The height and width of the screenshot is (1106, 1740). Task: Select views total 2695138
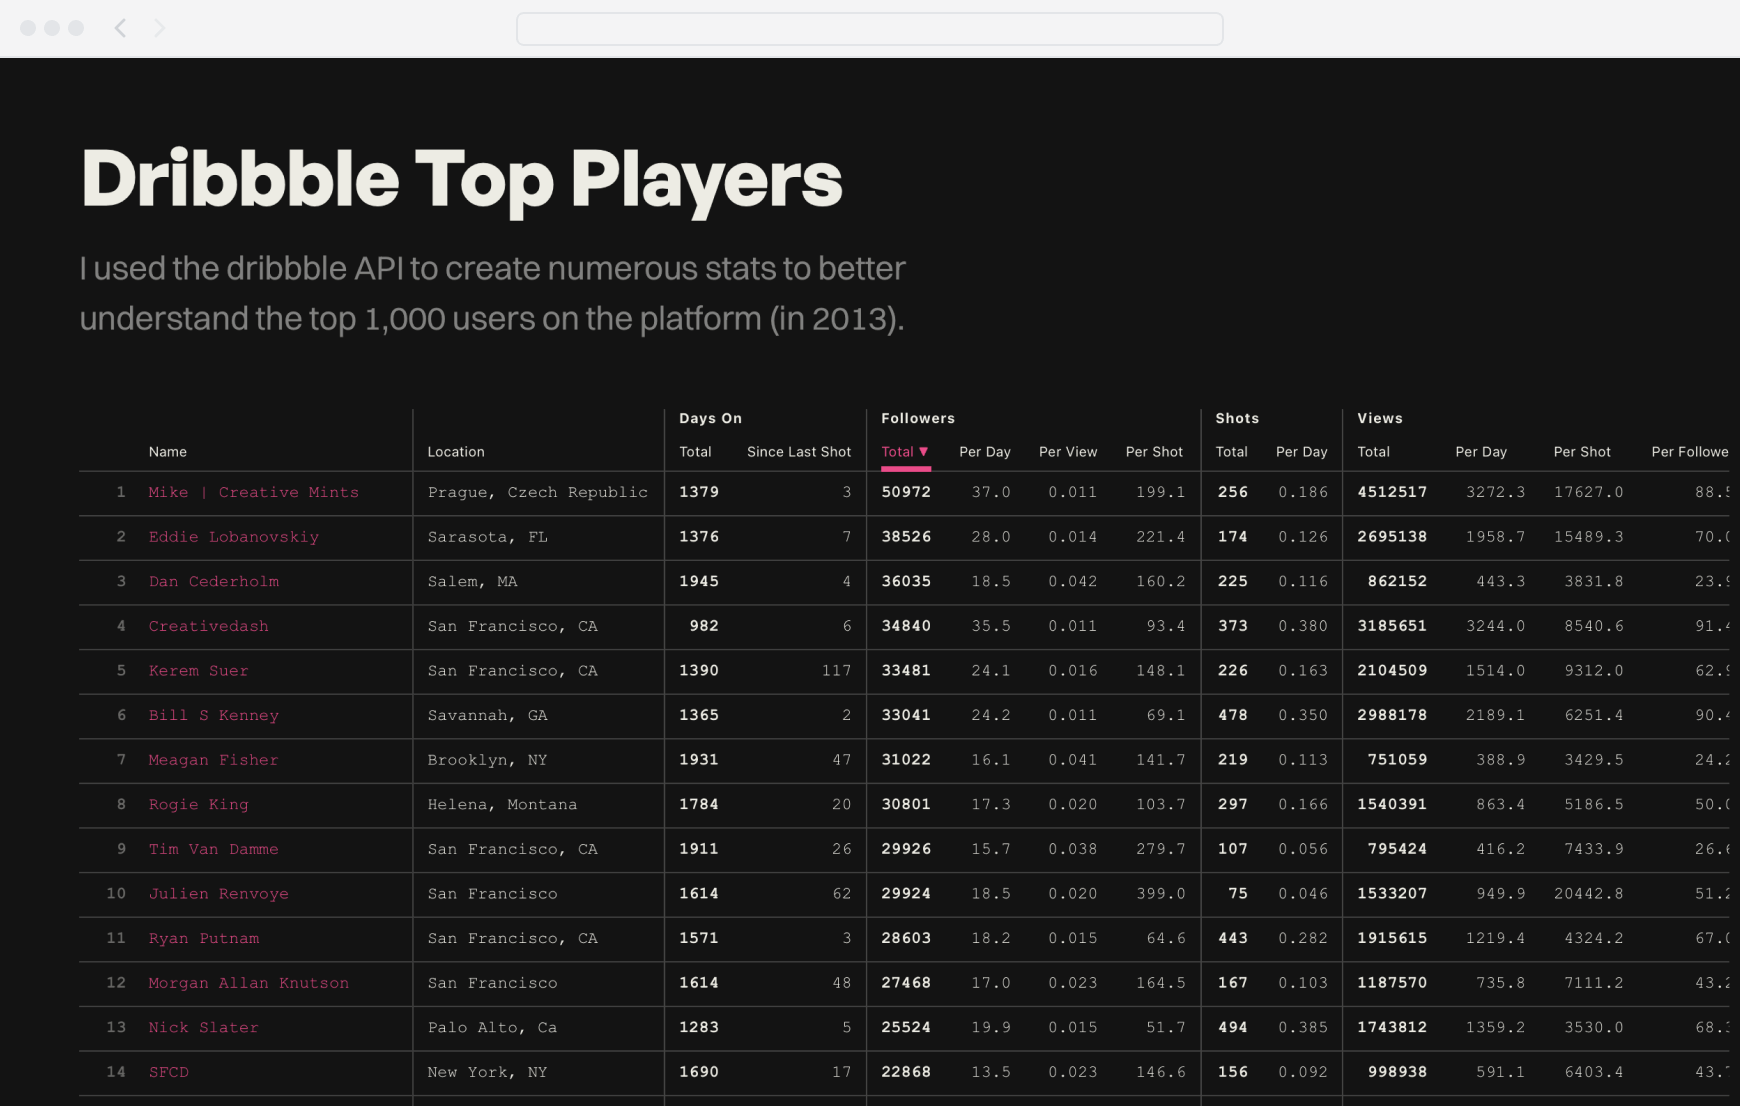pyautogui.click(x=1392, y=537)
